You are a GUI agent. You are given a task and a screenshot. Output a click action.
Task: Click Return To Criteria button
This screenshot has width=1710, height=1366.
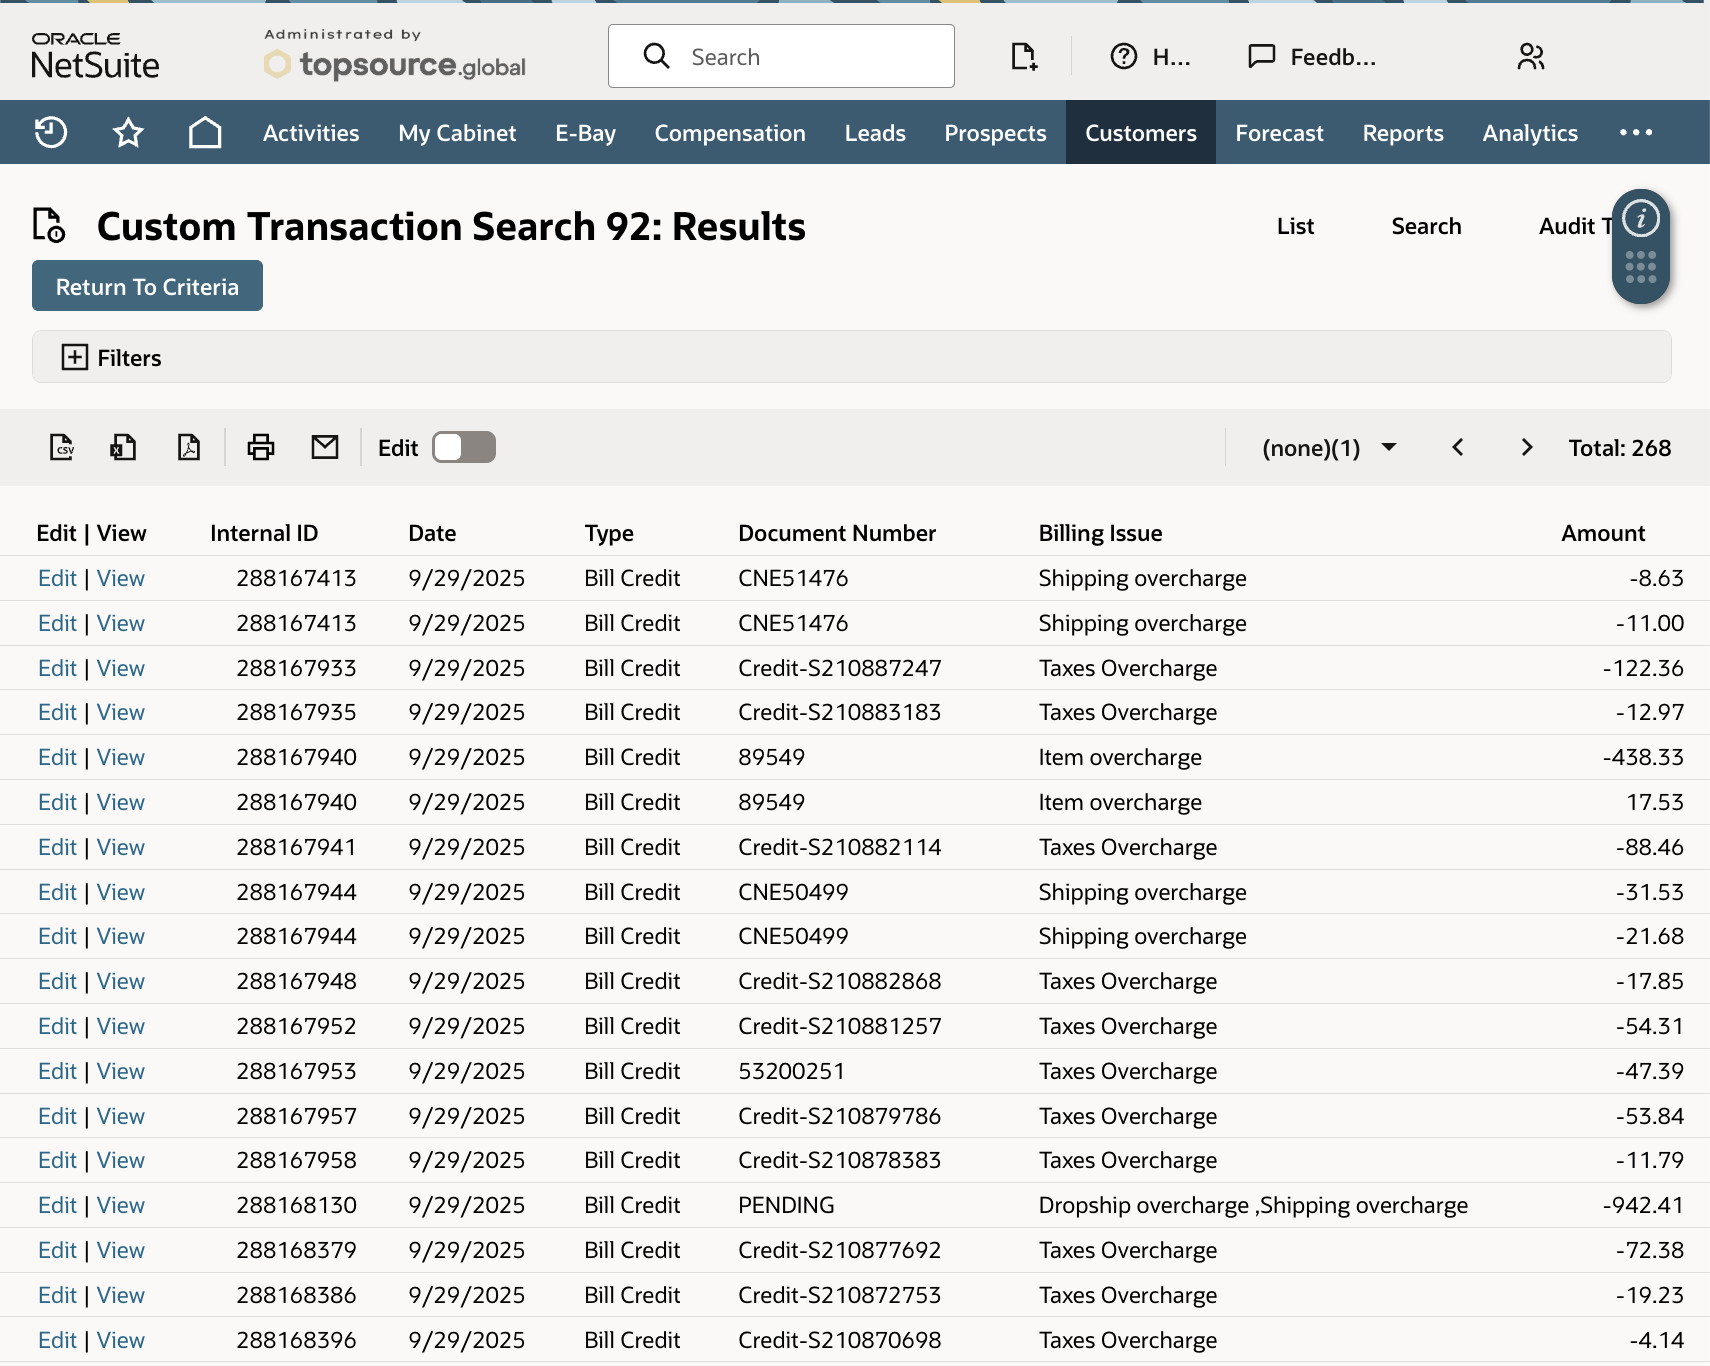point(147,286)
